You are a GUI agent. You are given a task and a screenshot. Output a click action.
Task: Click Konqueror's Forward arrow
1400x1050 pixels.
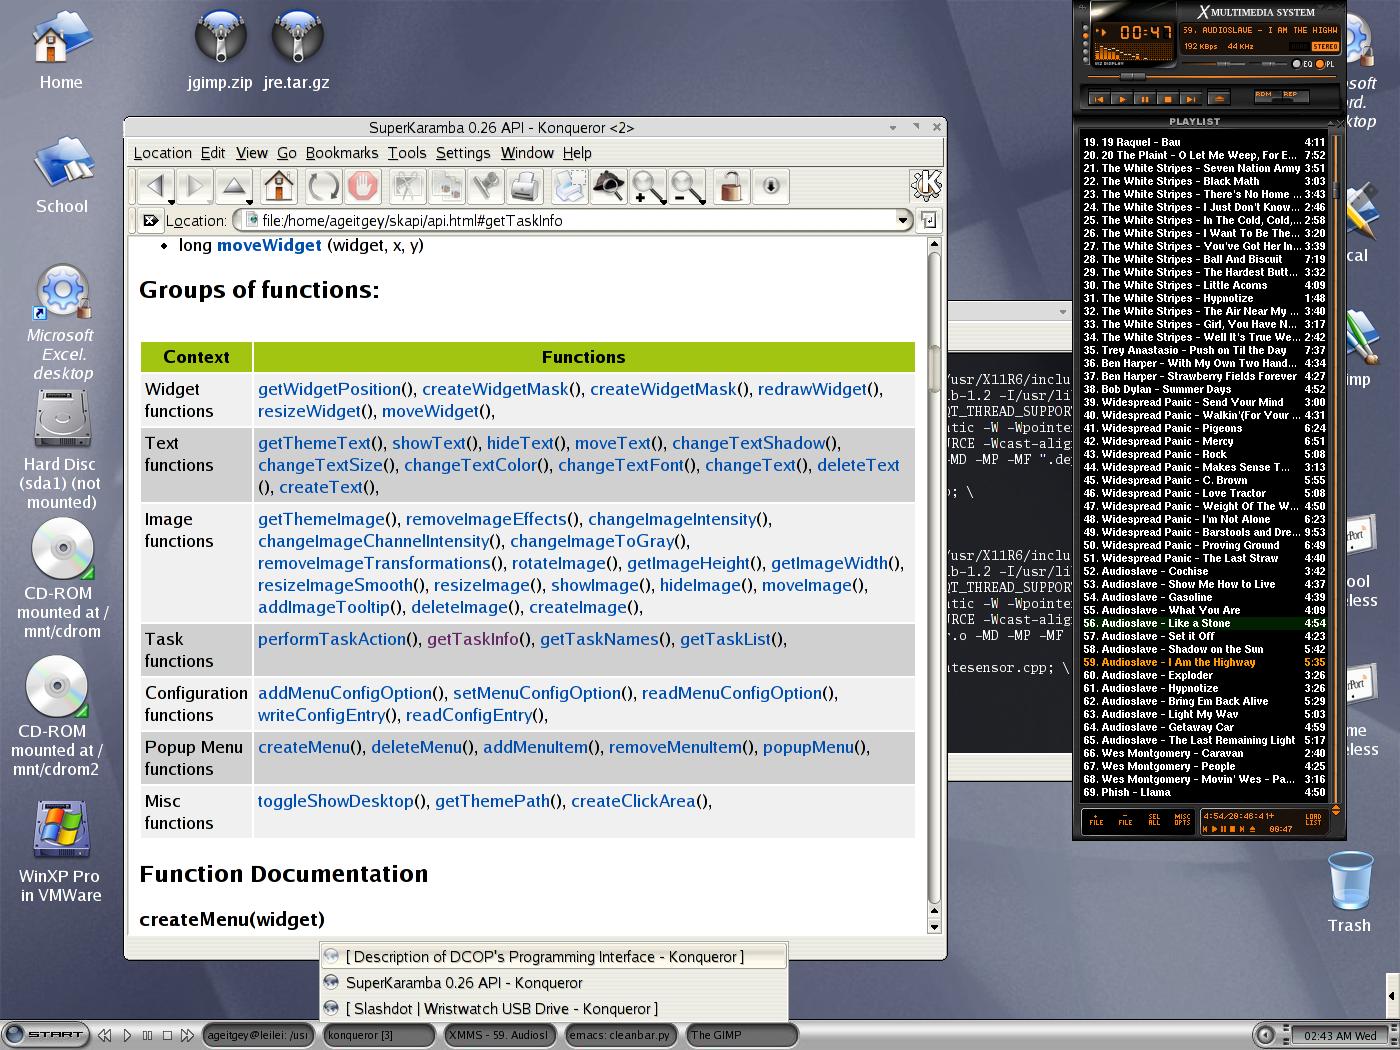click(195, 186)
